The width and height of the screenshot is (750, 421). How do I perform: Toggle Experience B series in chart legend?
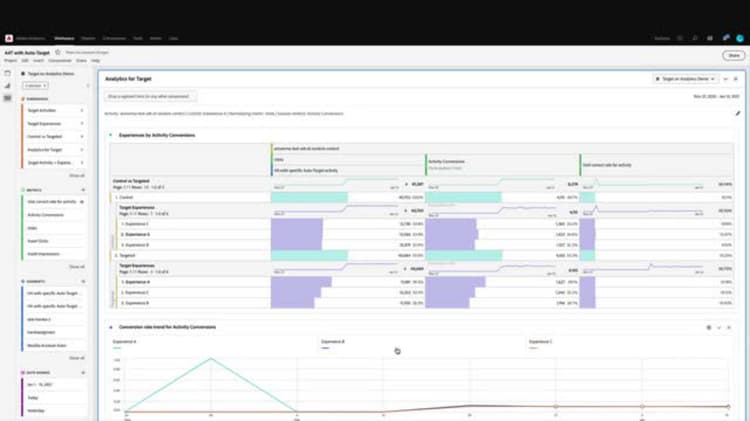point(333,342)
